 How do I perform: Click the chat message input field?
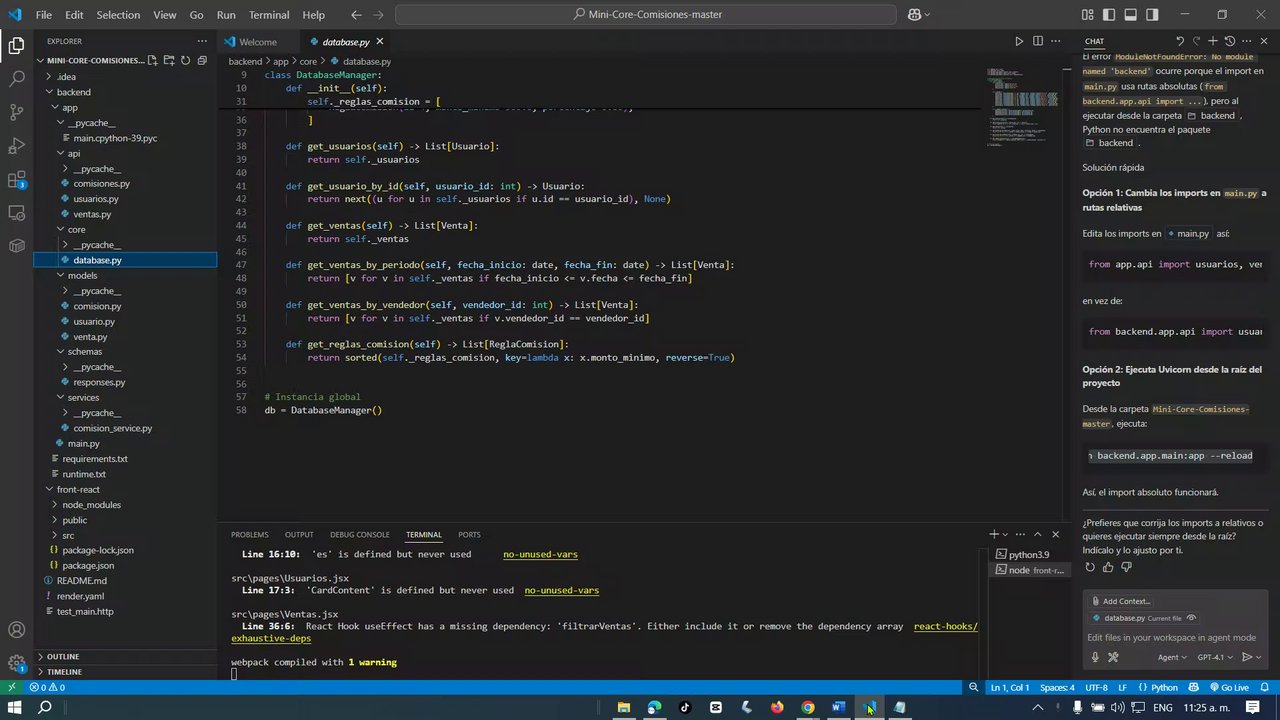pyautogui.click(x=1171, y=637)
